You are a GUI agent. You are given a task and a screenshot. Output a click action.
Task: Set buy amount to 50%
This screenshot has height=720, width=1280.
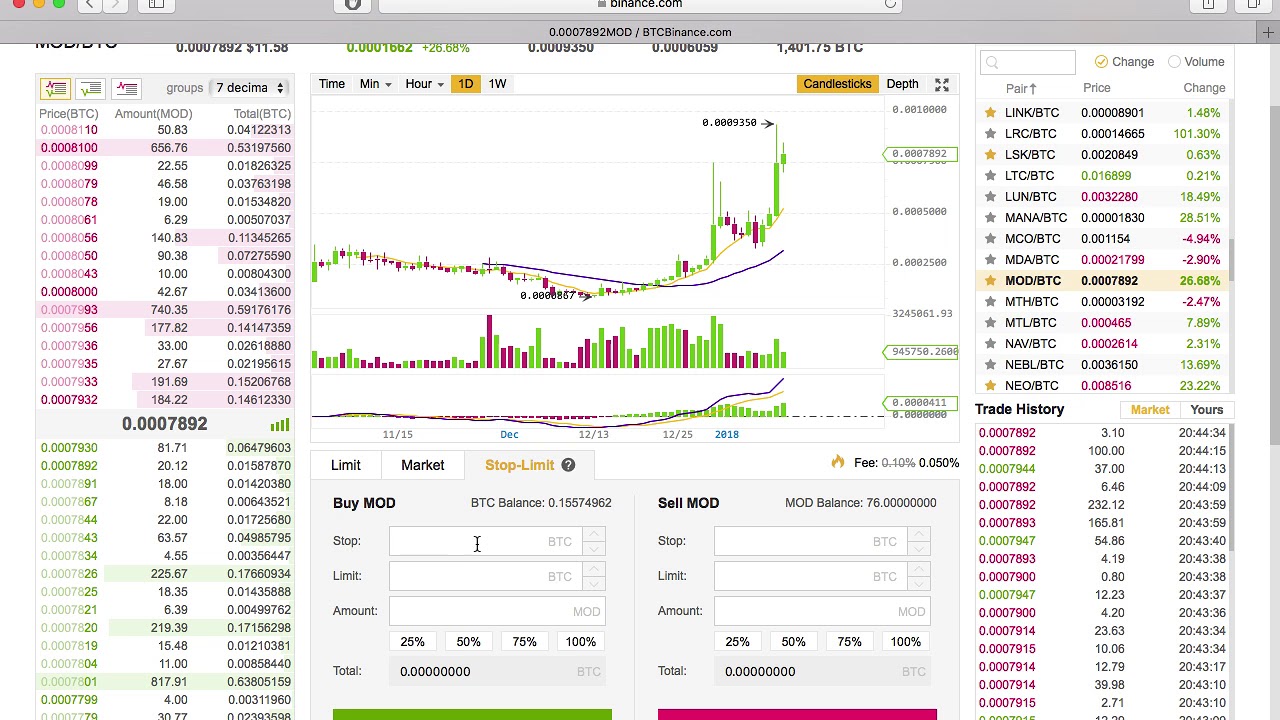(x=468, y=642)
